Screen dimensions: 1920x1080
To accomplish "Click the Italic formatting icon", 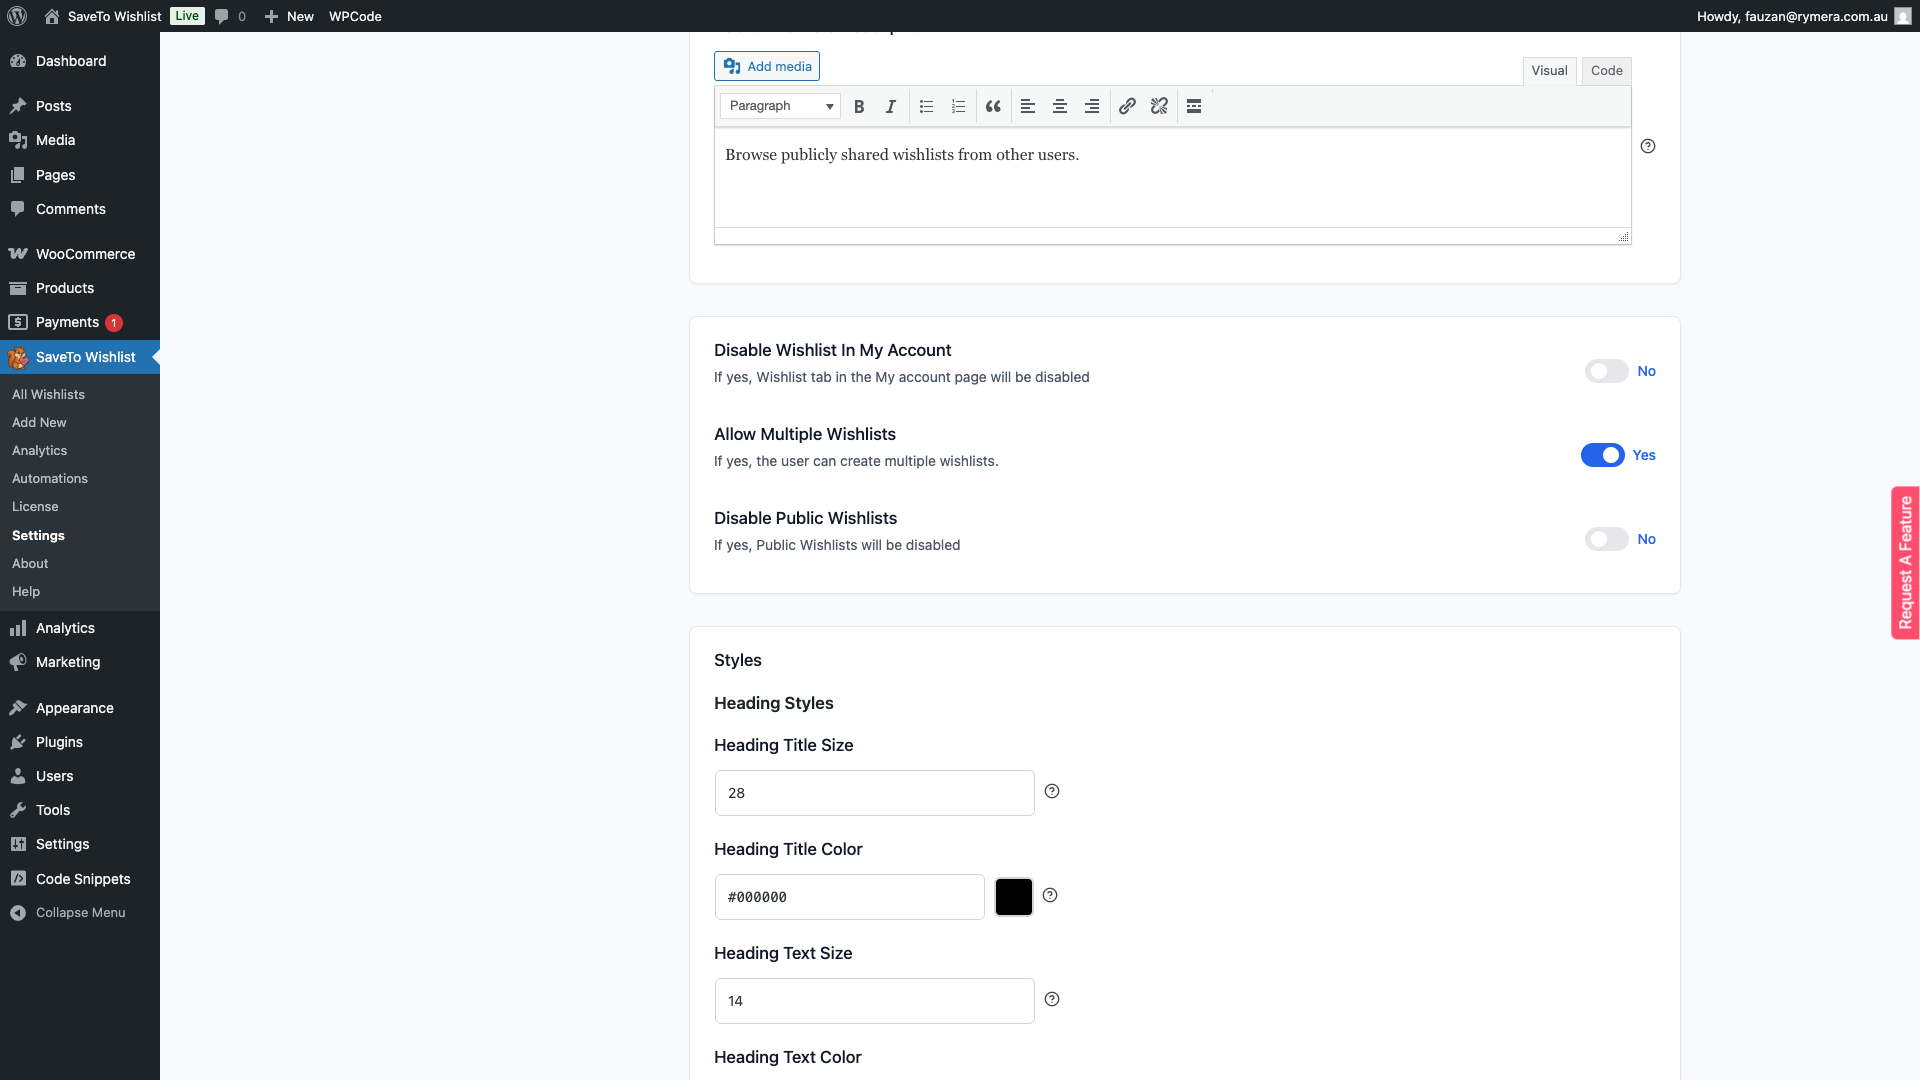I will tap(890, 106).
